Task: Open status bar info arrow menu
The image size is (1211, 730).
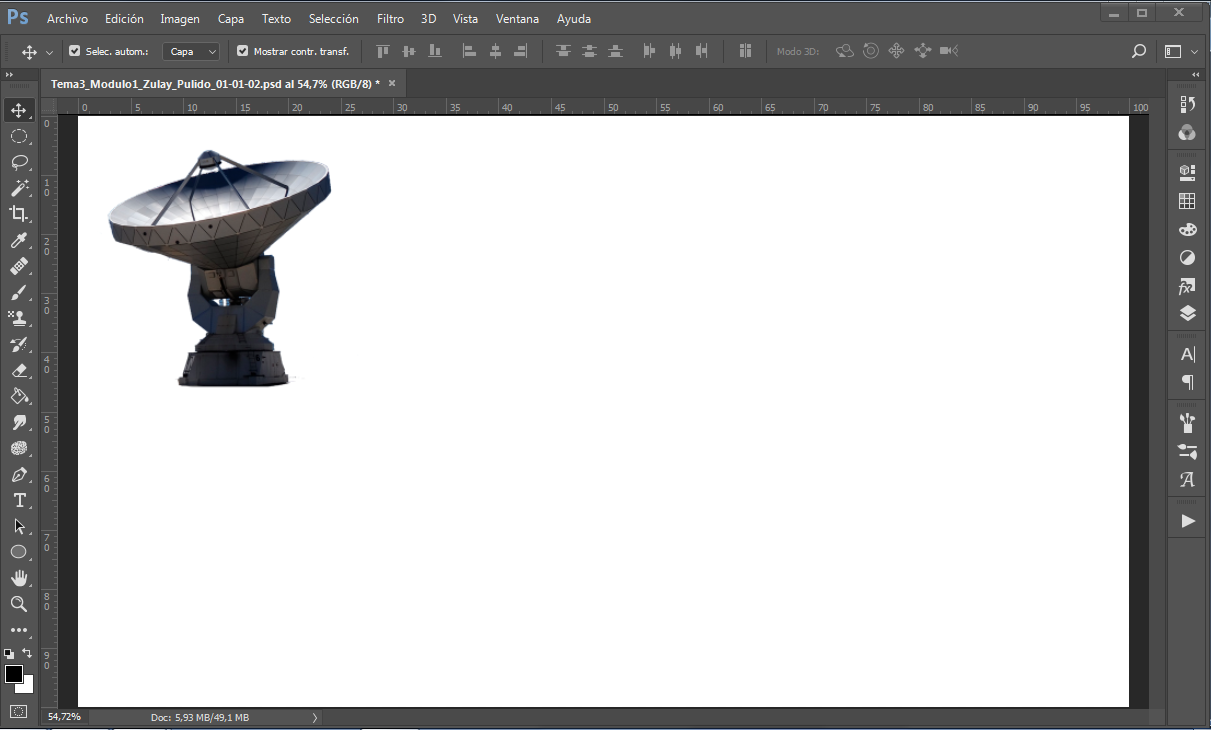Action: [315, 717]
